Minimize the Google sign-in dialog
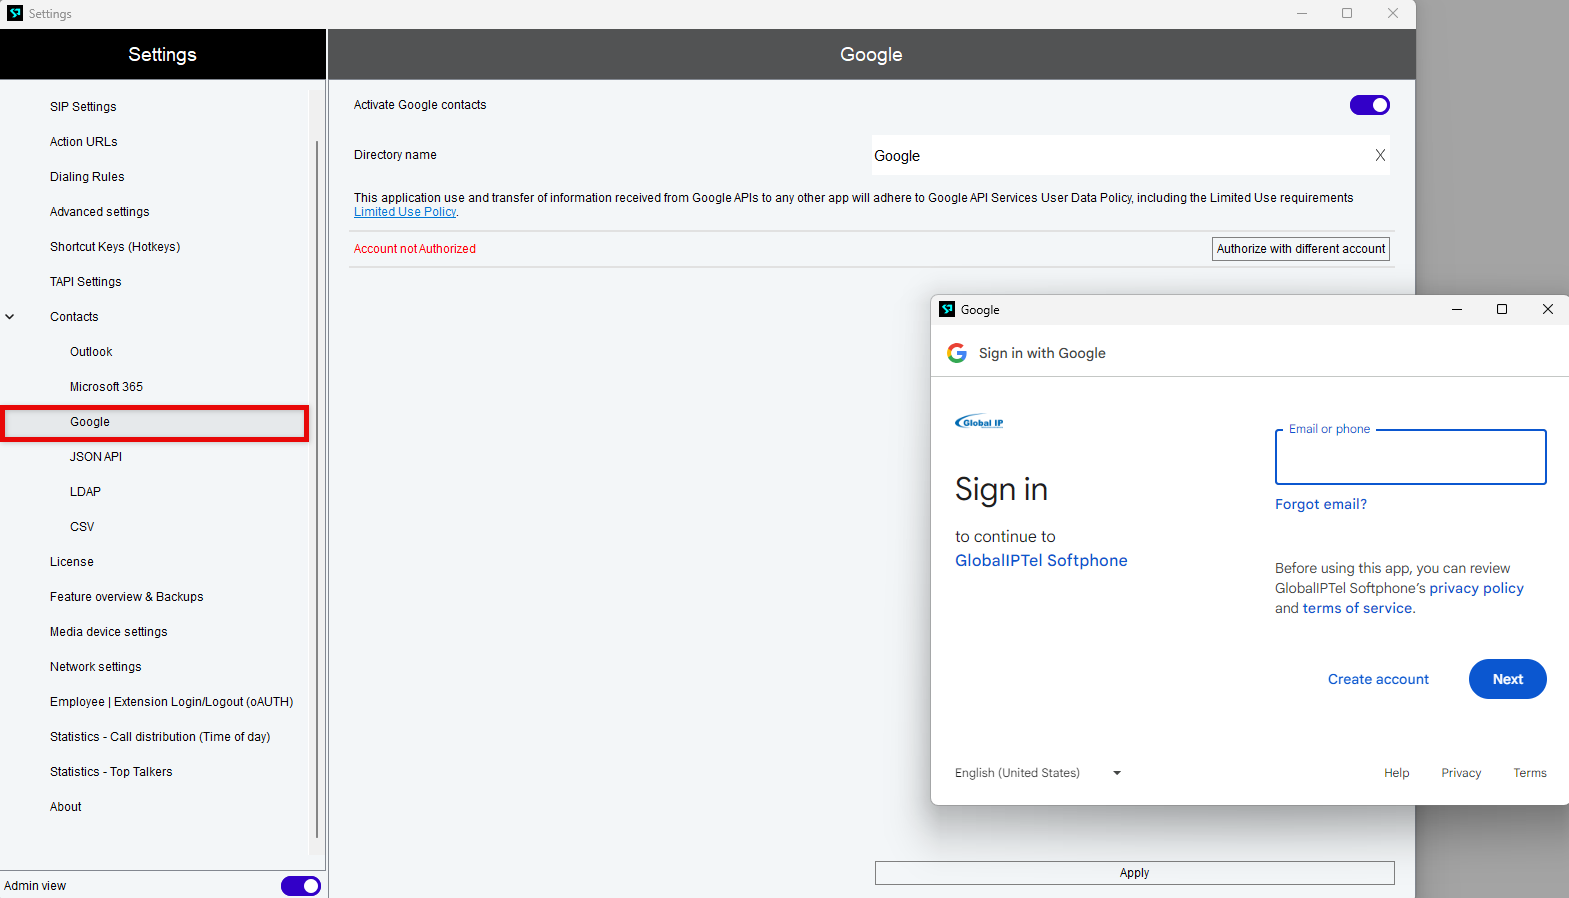Viewport: 1569px width, 898px height. coord(1456,309)
